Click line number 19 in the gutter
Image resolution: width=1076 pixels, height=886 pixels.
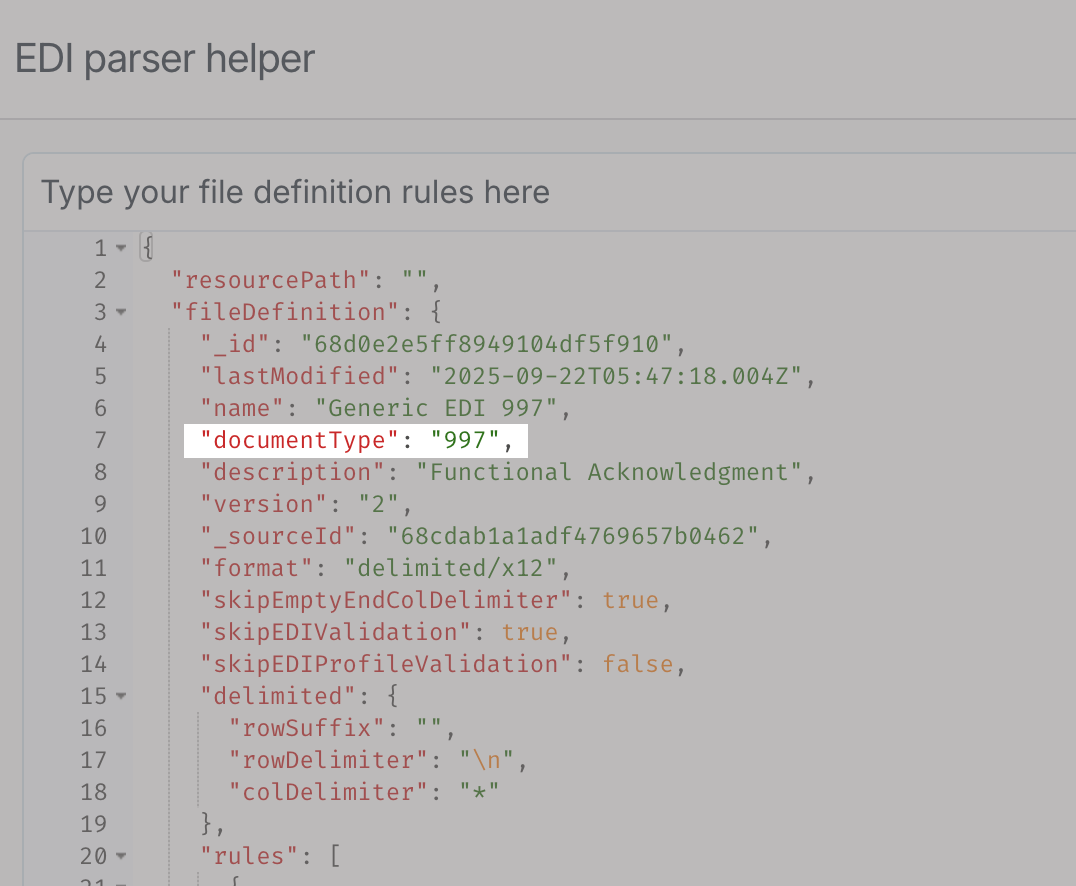pos(94,824)
